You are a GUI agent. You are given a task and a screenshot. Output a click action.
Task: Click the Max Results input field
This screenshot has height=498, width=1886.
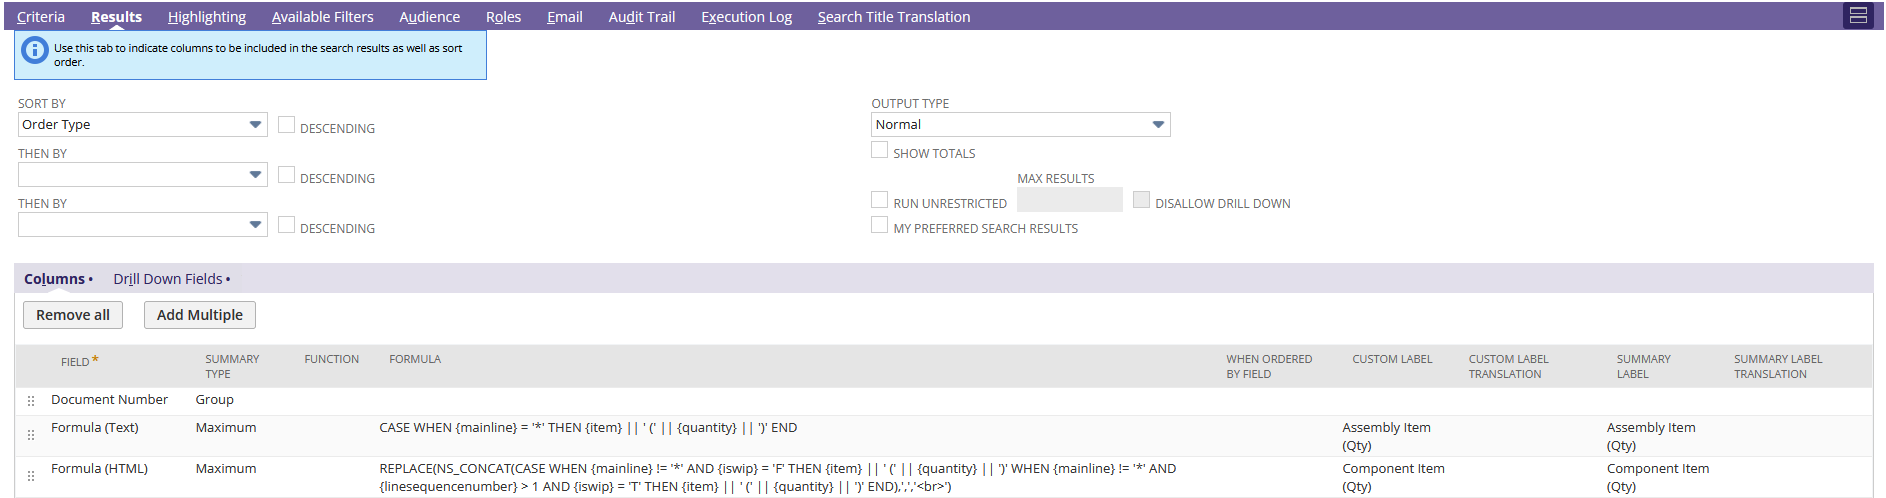coord(1069,200)
